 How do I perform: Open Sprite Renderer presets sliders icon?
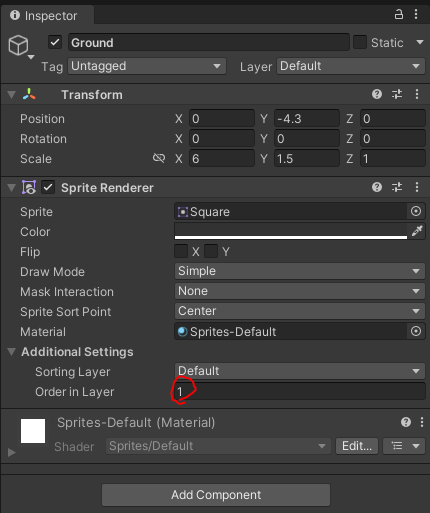pos(397,187)
